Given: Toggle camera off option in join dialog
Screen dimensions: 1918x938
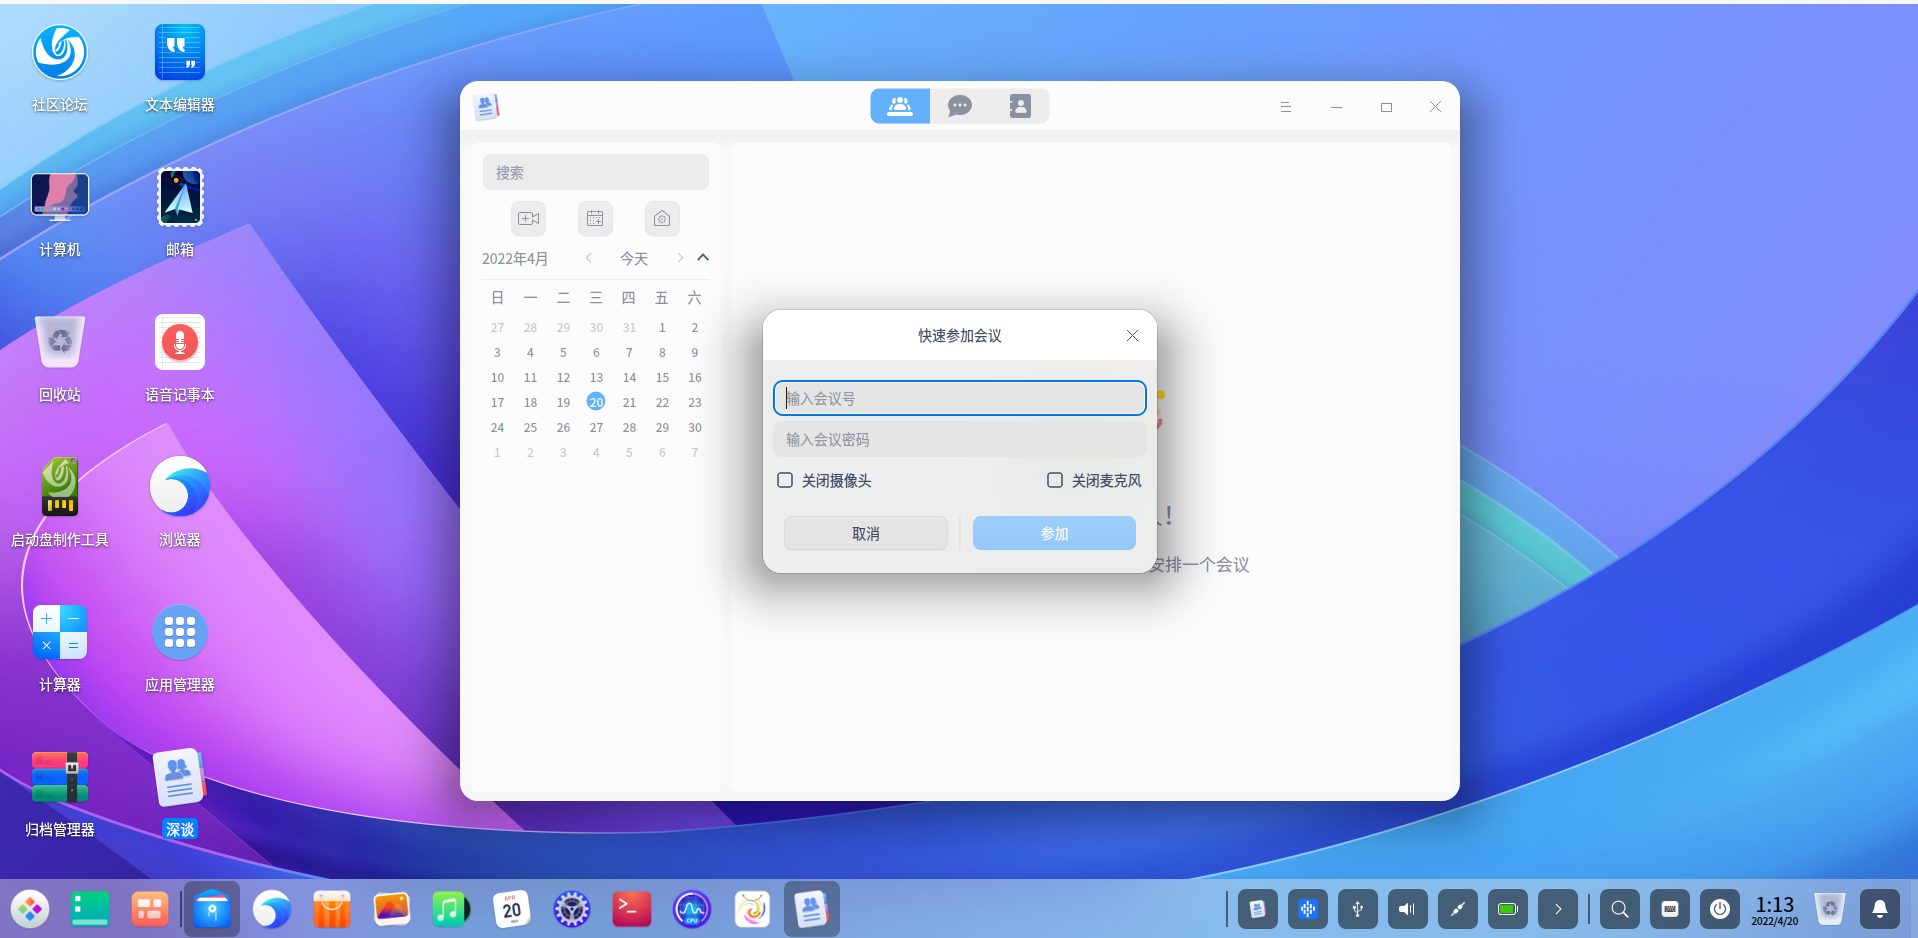Looking at the screenshot, I should tap(784, 480).
